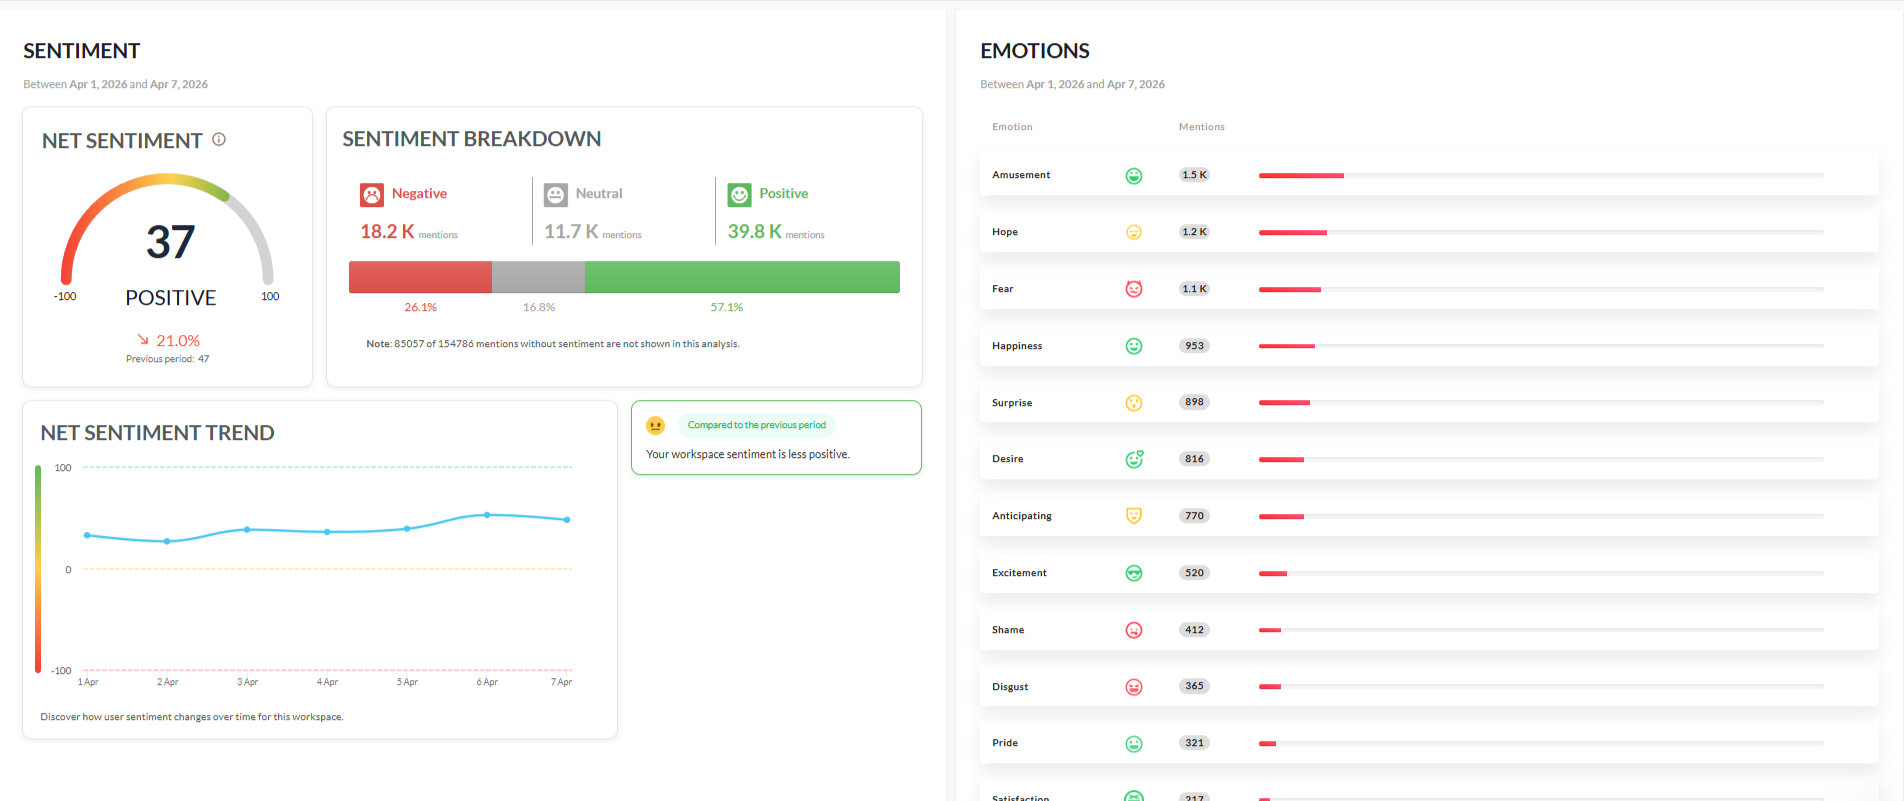Click the 57.1% positive percentage label
Viewport: 1904px width, 801px height.
726,307
